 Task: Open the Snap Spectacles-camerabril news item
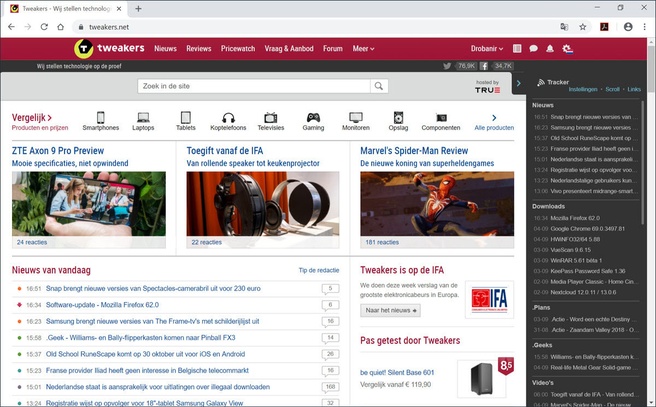(153, 289)
